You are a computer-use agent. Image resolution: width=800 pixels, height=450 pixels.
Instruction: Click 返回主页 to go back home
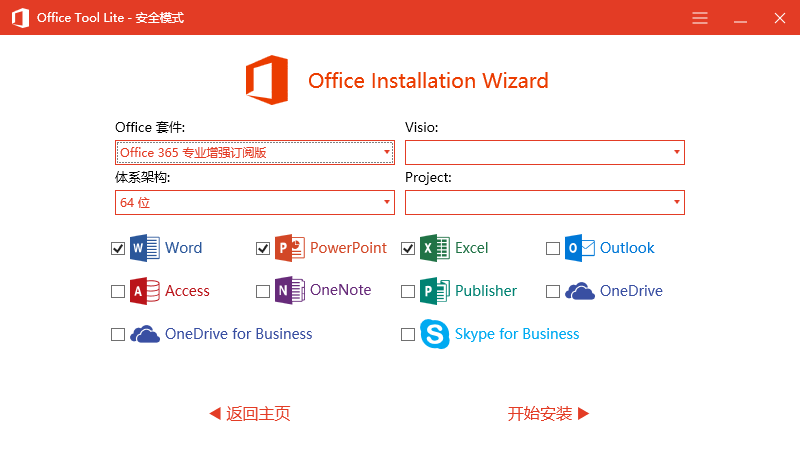click(x=249, y=414)
